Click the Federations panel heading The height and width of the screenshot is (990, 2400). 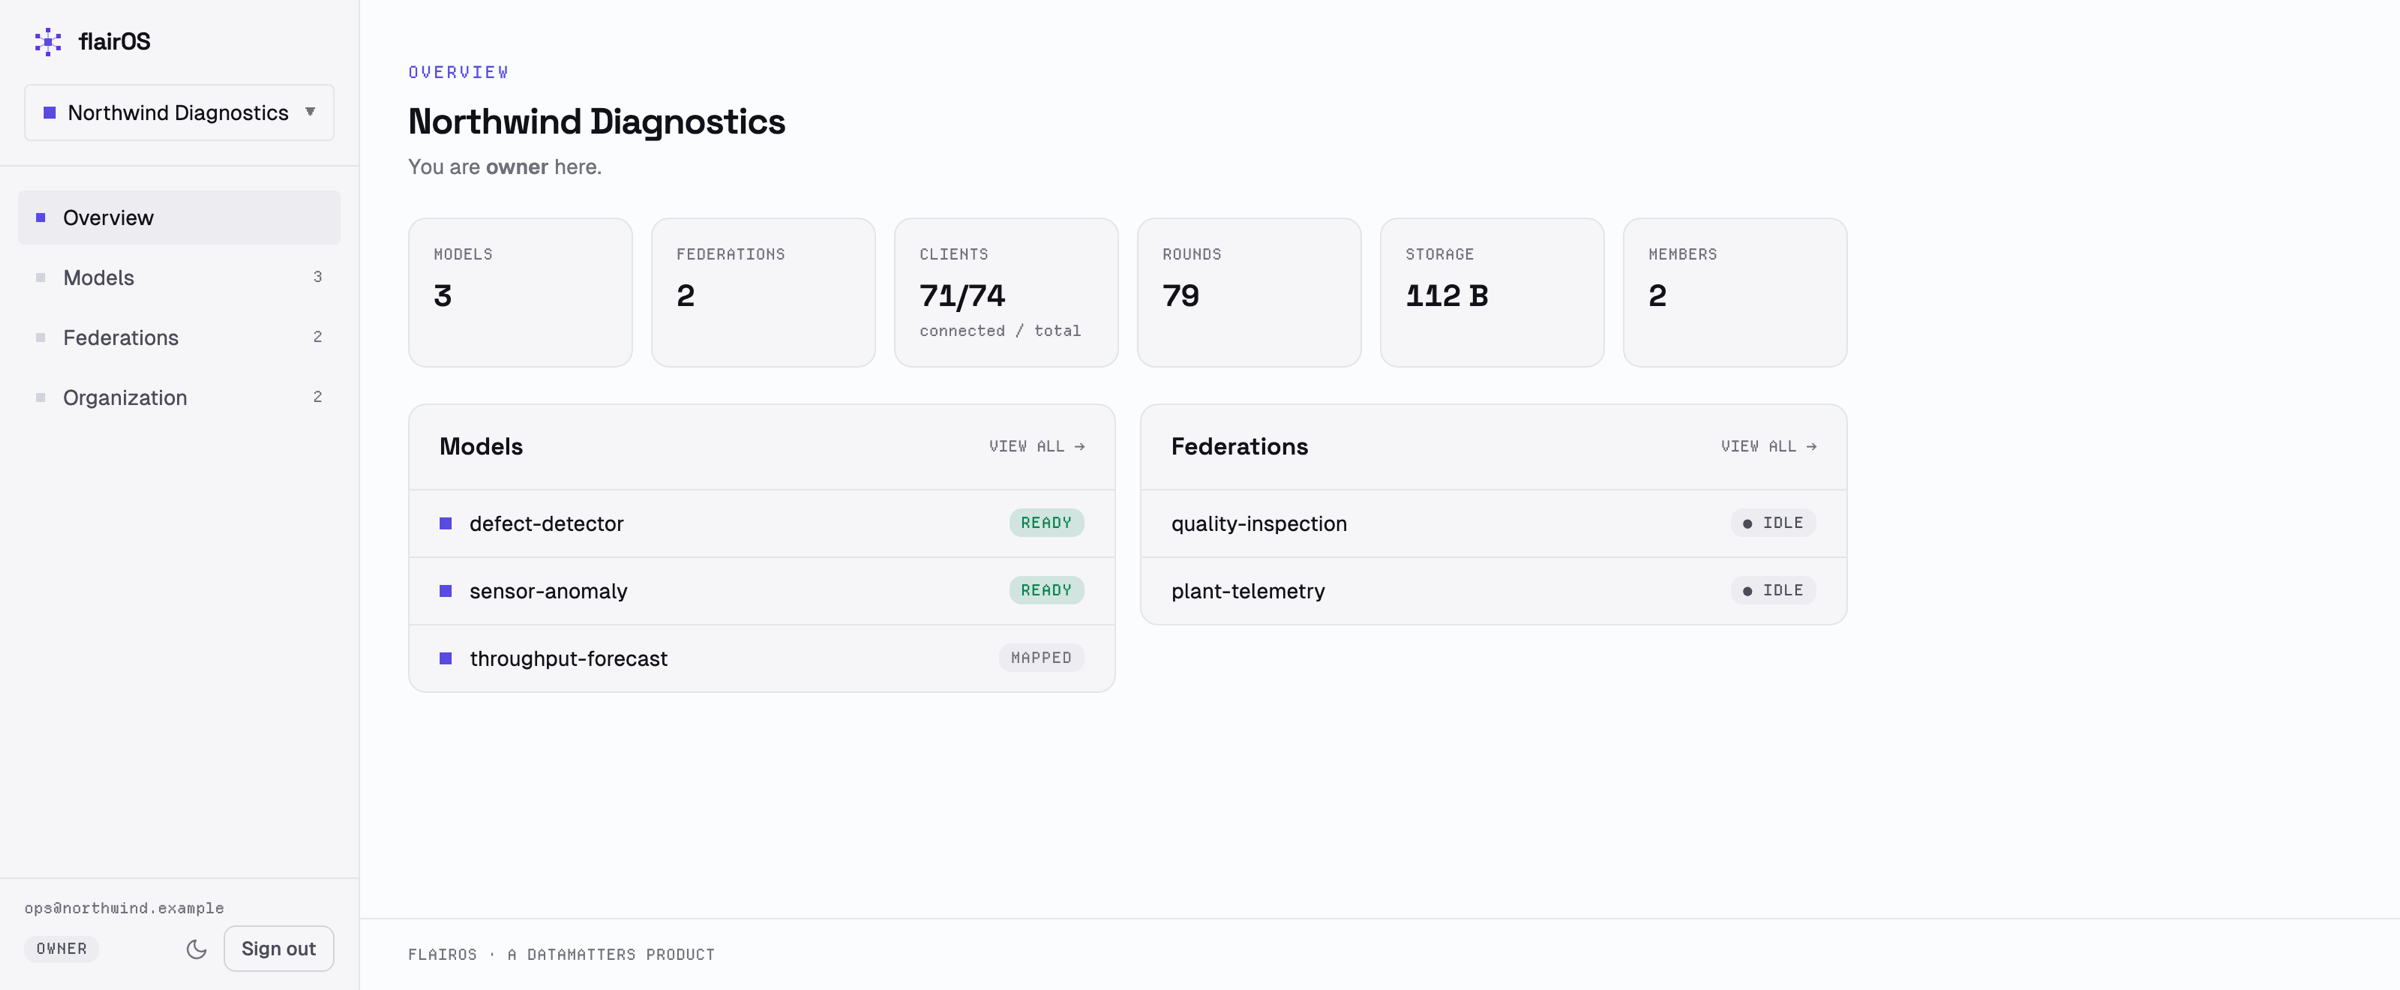pyautogui.click(x=1240, y=447)
